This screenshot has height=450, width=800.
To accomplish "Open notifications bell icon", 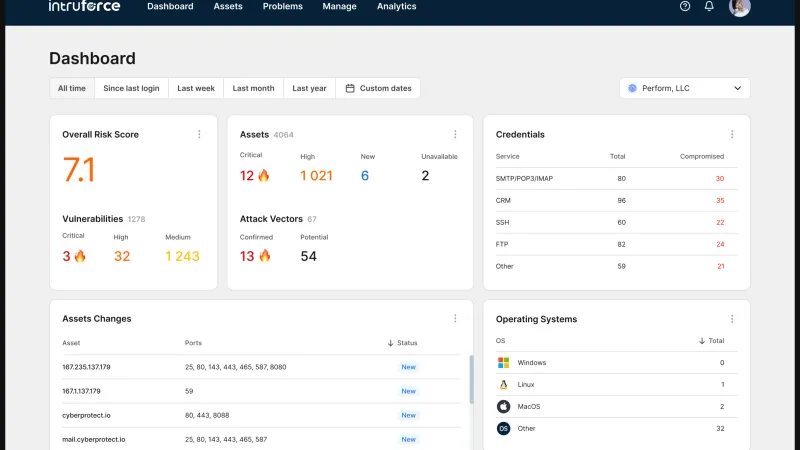I will tap(709, 6).
